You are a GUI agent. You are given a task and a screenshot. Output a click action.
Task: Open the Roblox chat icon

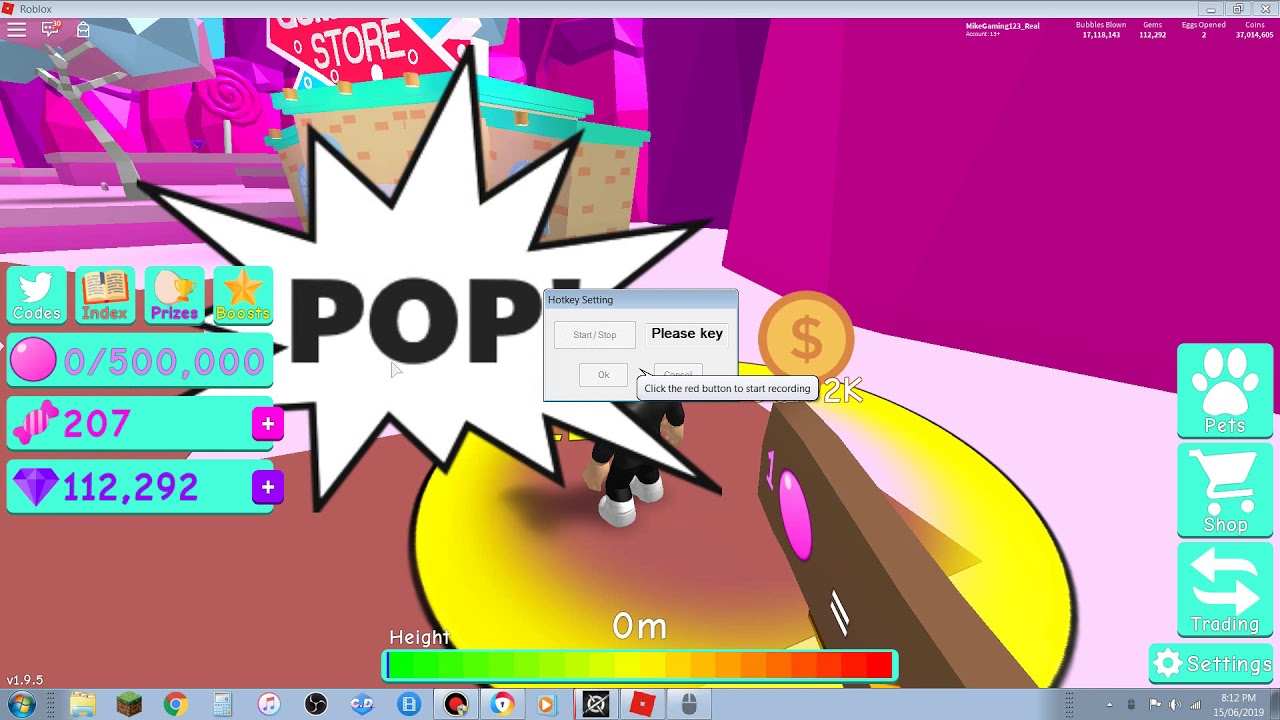(50, 30)
